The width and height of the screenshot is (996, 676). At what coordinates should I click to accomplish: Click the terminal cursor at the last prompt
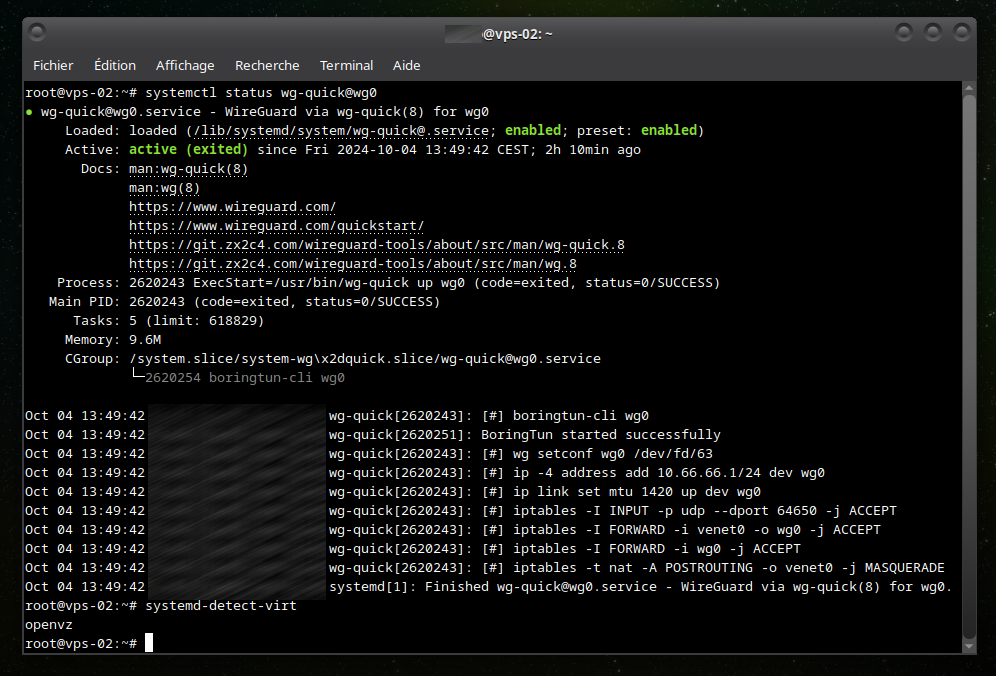(x=149, y=643)
